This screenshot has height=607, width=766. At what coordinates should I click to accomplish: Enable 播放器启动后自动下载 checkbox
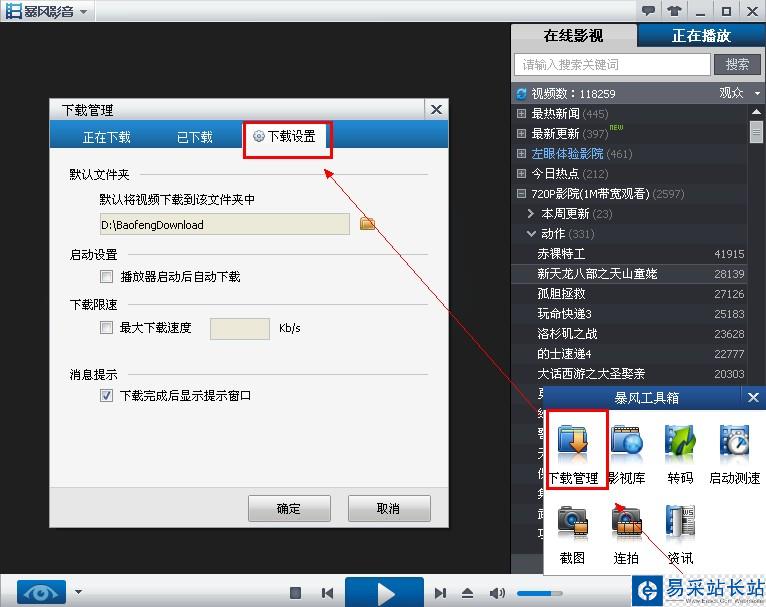tap(106, 276)
